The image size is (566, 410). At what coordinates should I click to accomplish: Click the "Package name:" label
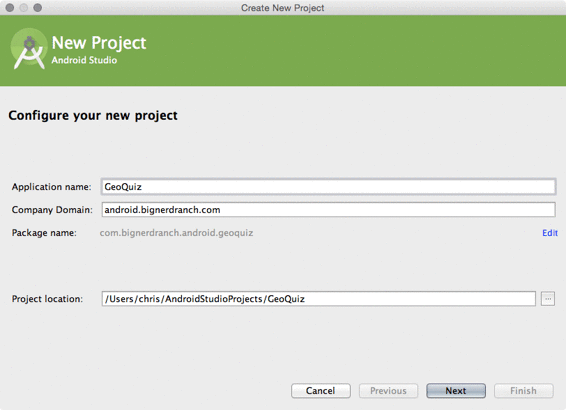coord(44,233)
